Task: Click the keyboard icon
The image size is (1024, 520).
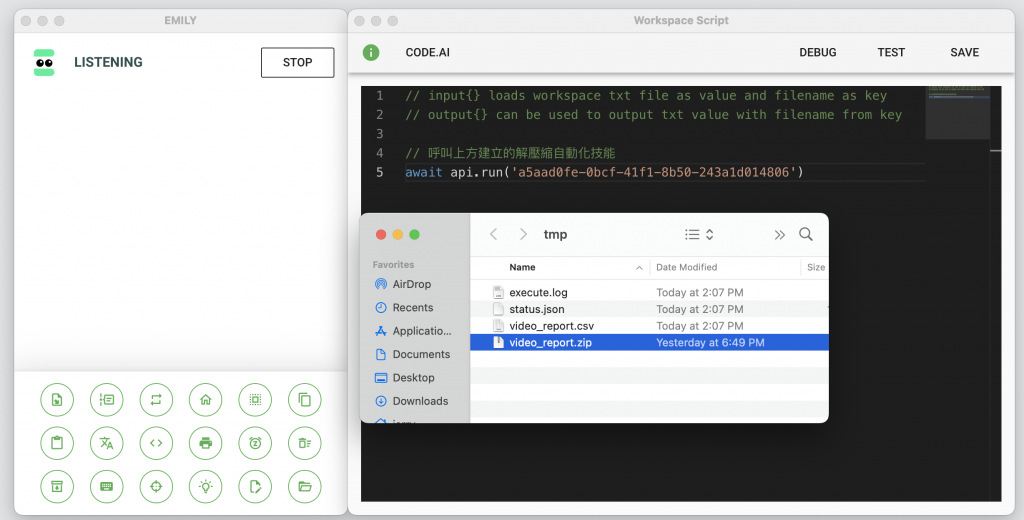Action: [x=106, y=487]
